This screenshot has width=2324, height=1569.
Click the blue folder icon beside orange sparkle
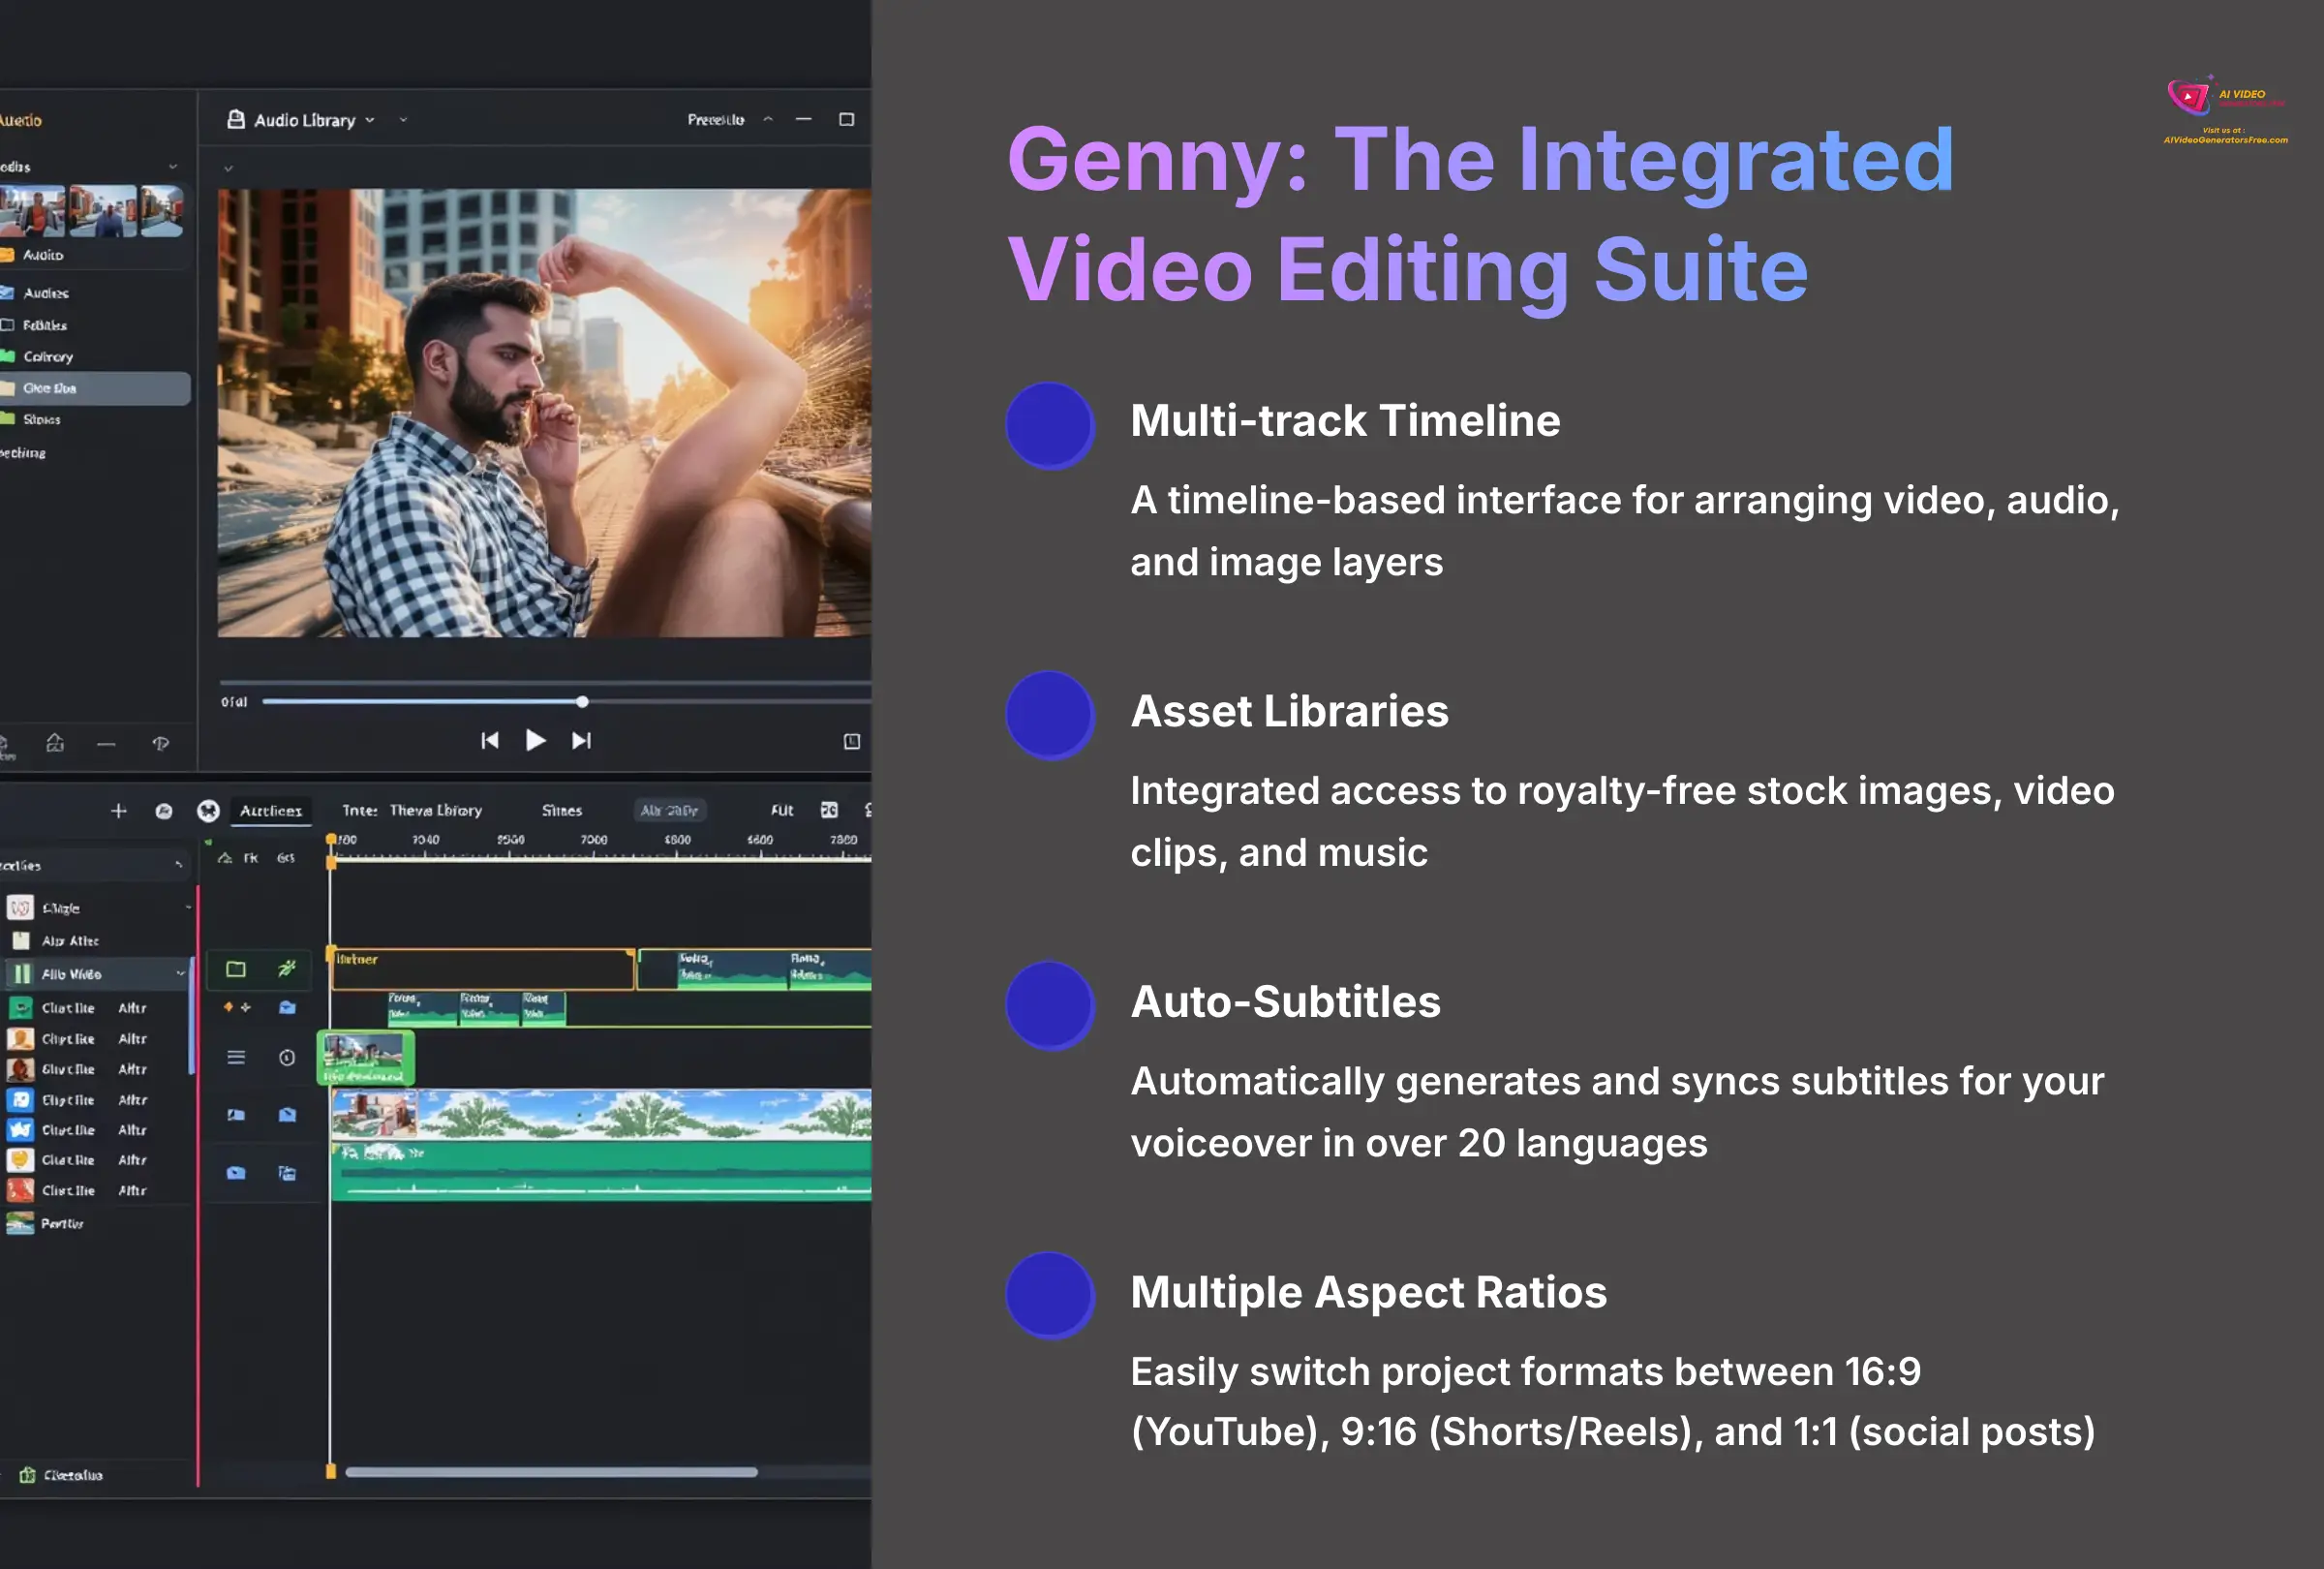click(287, 1007)
